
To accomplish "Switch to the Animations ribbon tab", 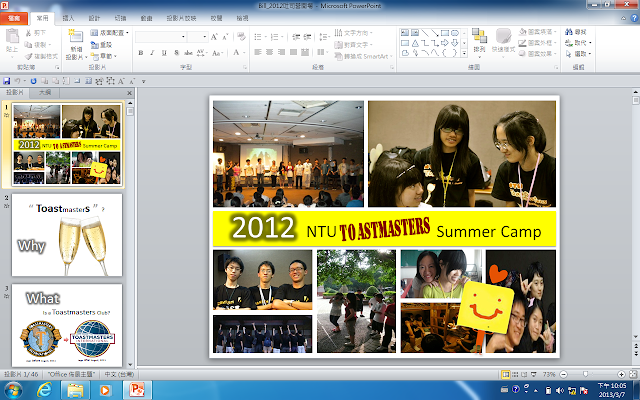I will 147,18.
